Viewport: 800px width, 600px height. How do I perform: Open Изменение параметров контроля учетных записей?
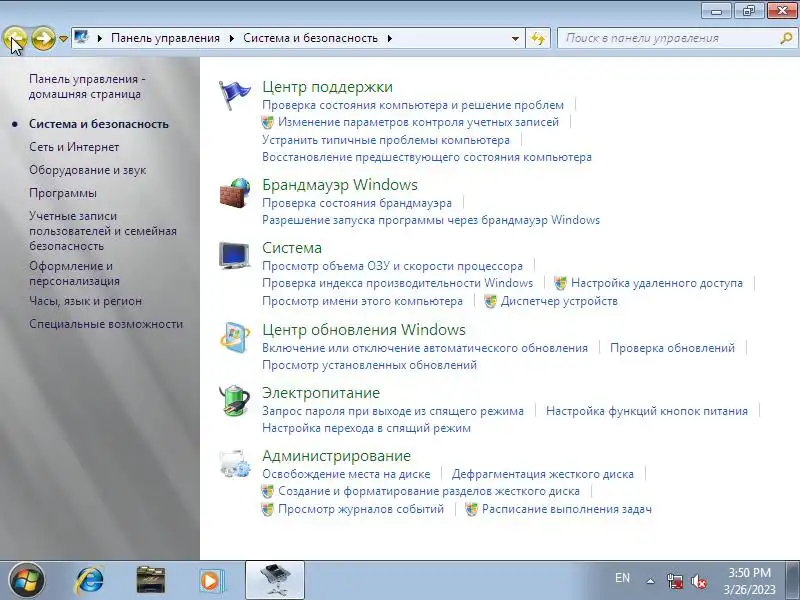[x=418, y=122]
